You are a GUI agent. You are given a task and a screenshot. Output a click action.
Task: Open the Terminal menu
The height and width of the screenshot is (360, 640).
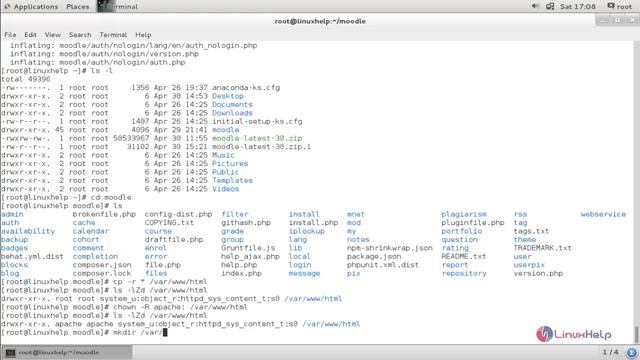pos(113,35)
